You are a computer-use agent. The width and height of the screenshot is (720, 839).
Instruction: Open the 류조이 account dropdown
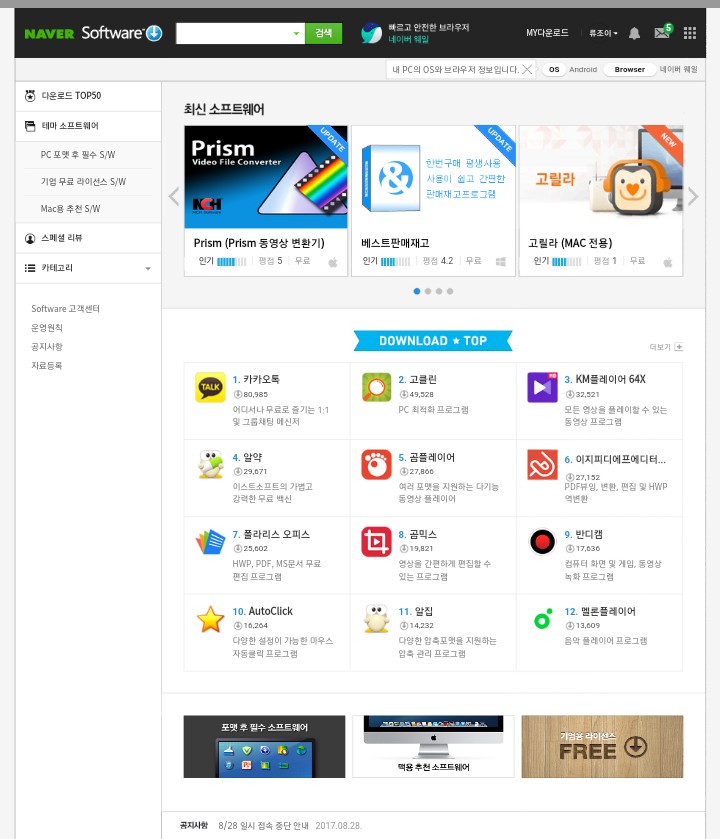point(603,33)
